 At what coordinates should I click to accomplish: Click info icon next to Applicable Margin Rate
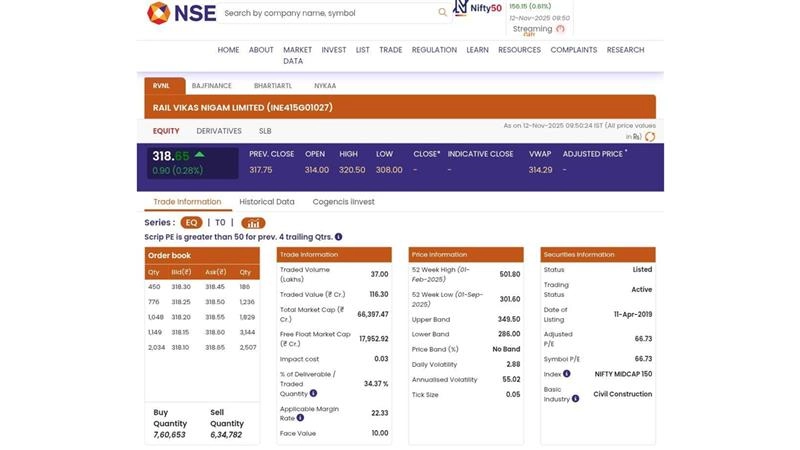tap(300, 418)
